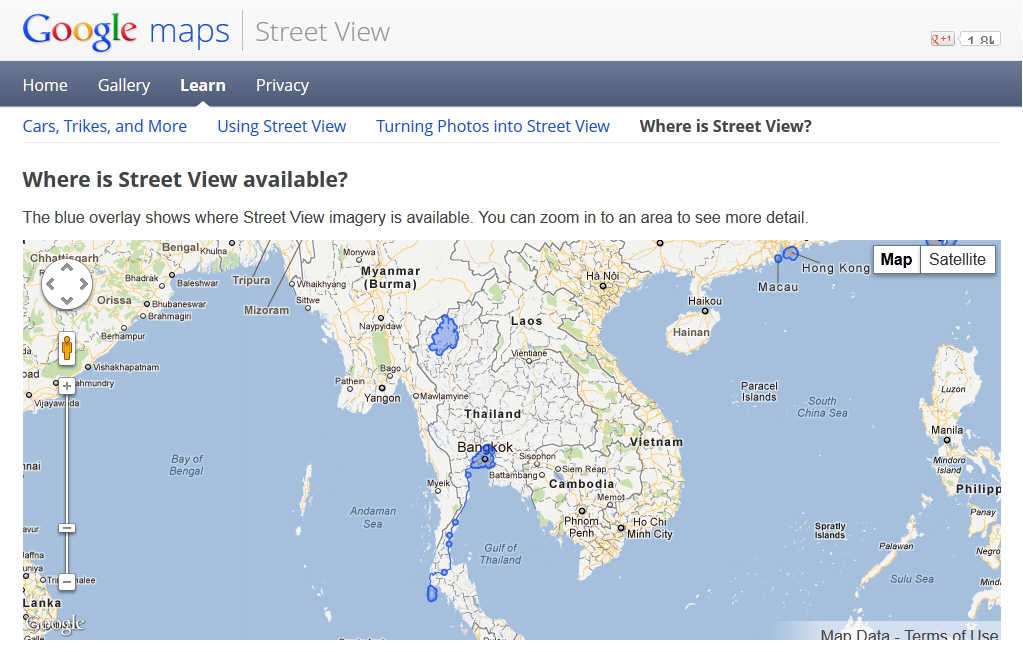Pan the map down with the arrow control
Image resolution: width=1023 pixels, height=652 pixels.
tap(67, 300)
